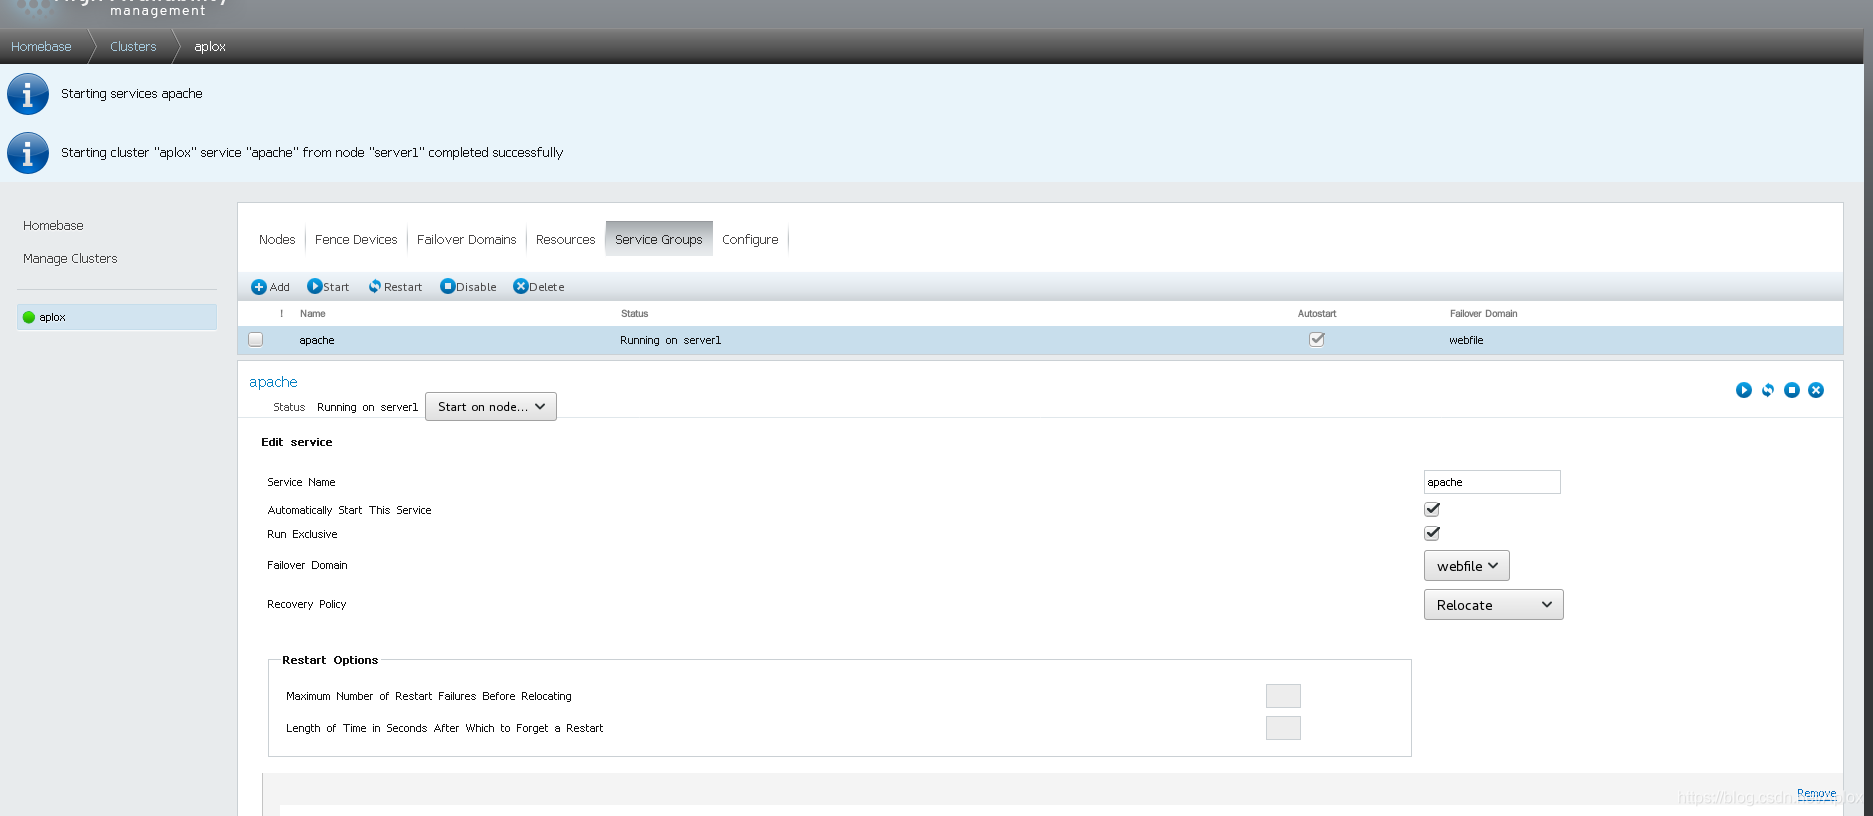The width and height of the screenshot is (1873, 816).
Task: Switch to the Configure tab
Action: (x=750, y=240)
